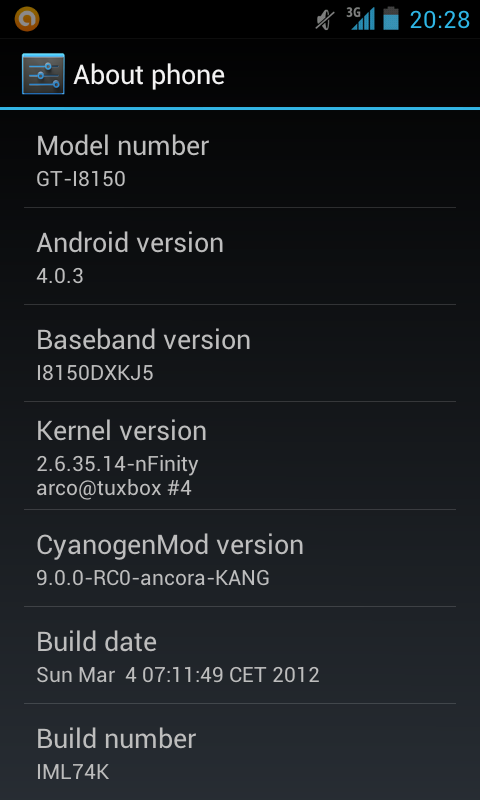
Task: Select the Baseband version entry
Action: 240,353
